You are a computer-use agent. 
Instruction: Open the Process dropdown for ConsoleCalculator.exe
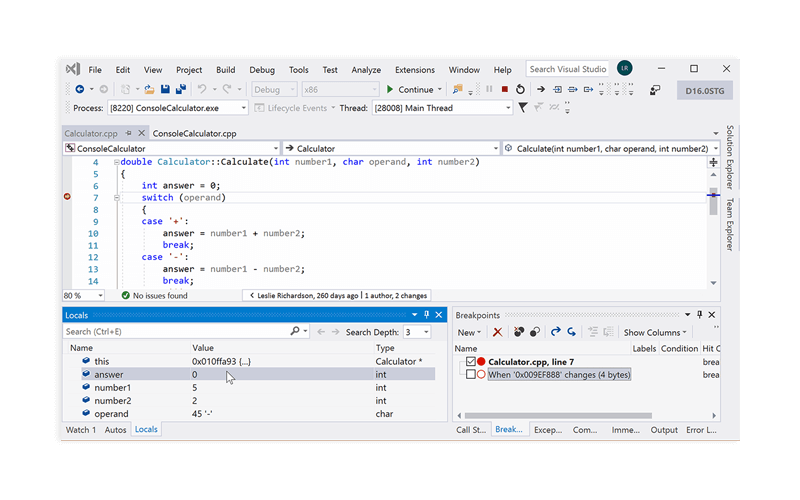click(242, 108)
